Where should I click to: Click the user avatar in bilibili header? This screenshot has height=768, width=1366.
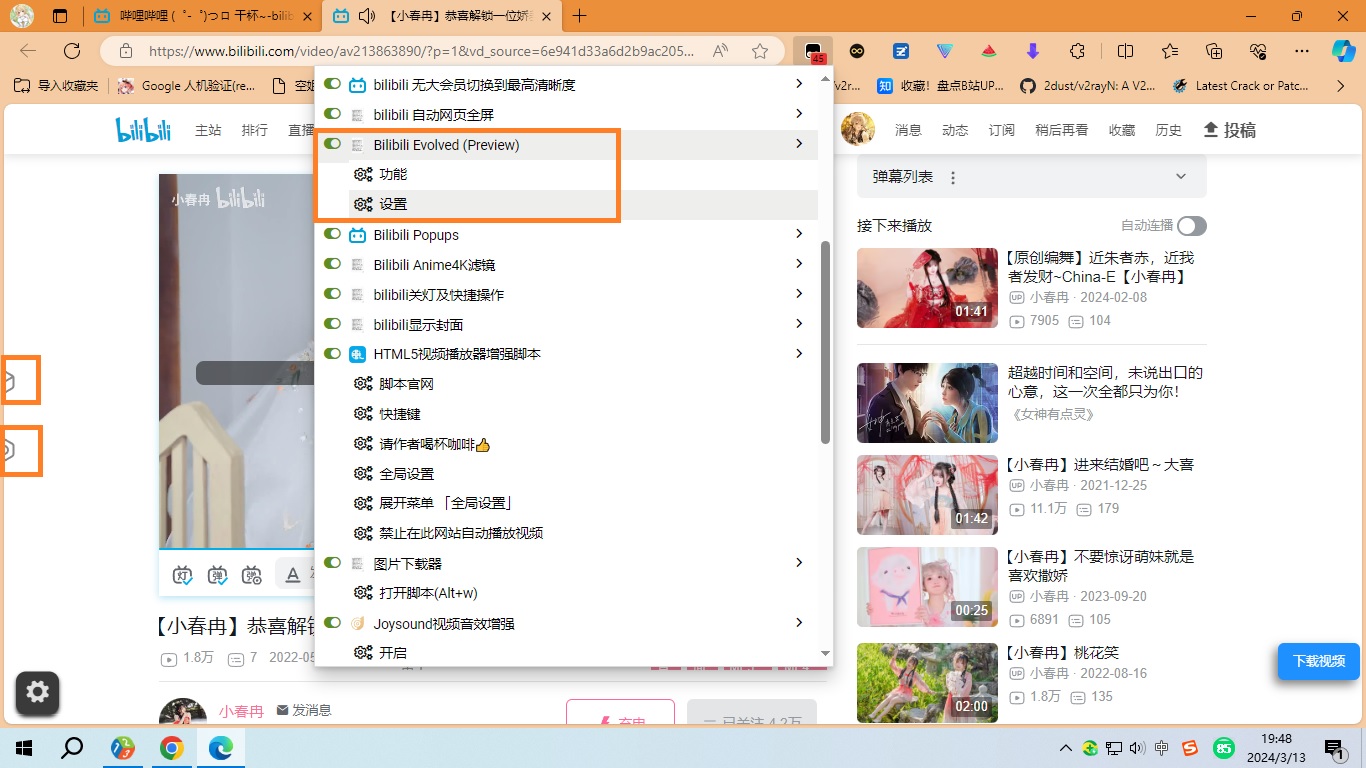click(857, 129)
